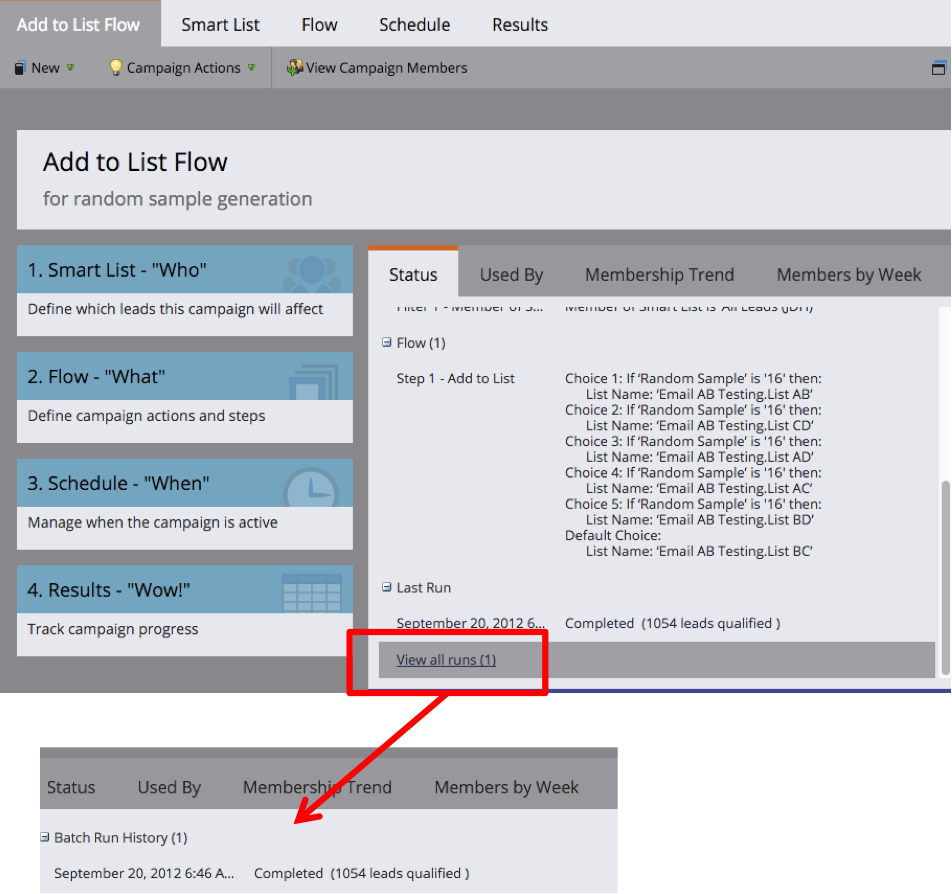
Task: Select the Membership Trend tab in status panel
Action: [x=659, y=275]
